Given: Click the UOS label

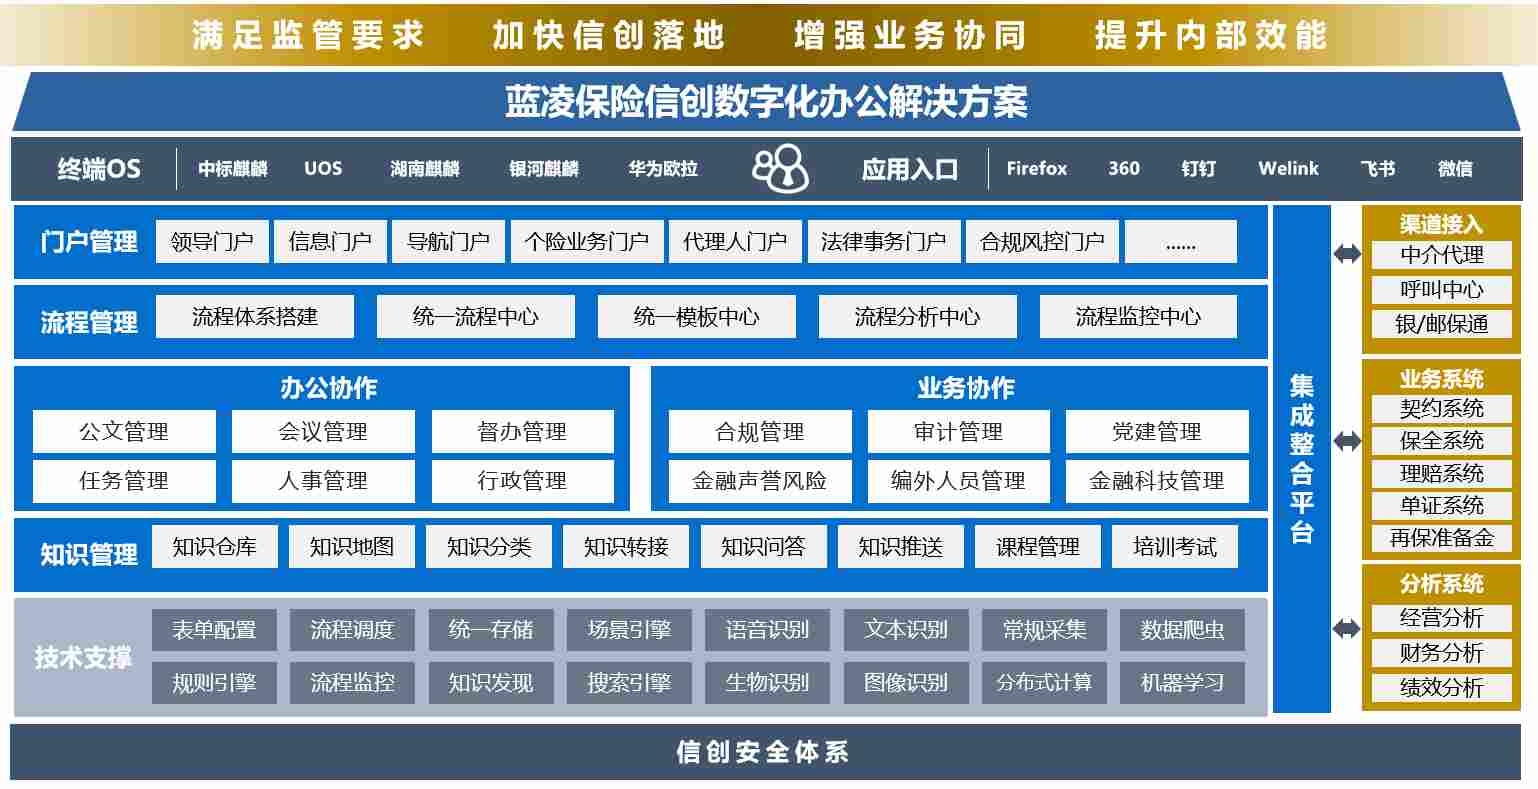Looking at the screenshot, I should pos(323,168).
